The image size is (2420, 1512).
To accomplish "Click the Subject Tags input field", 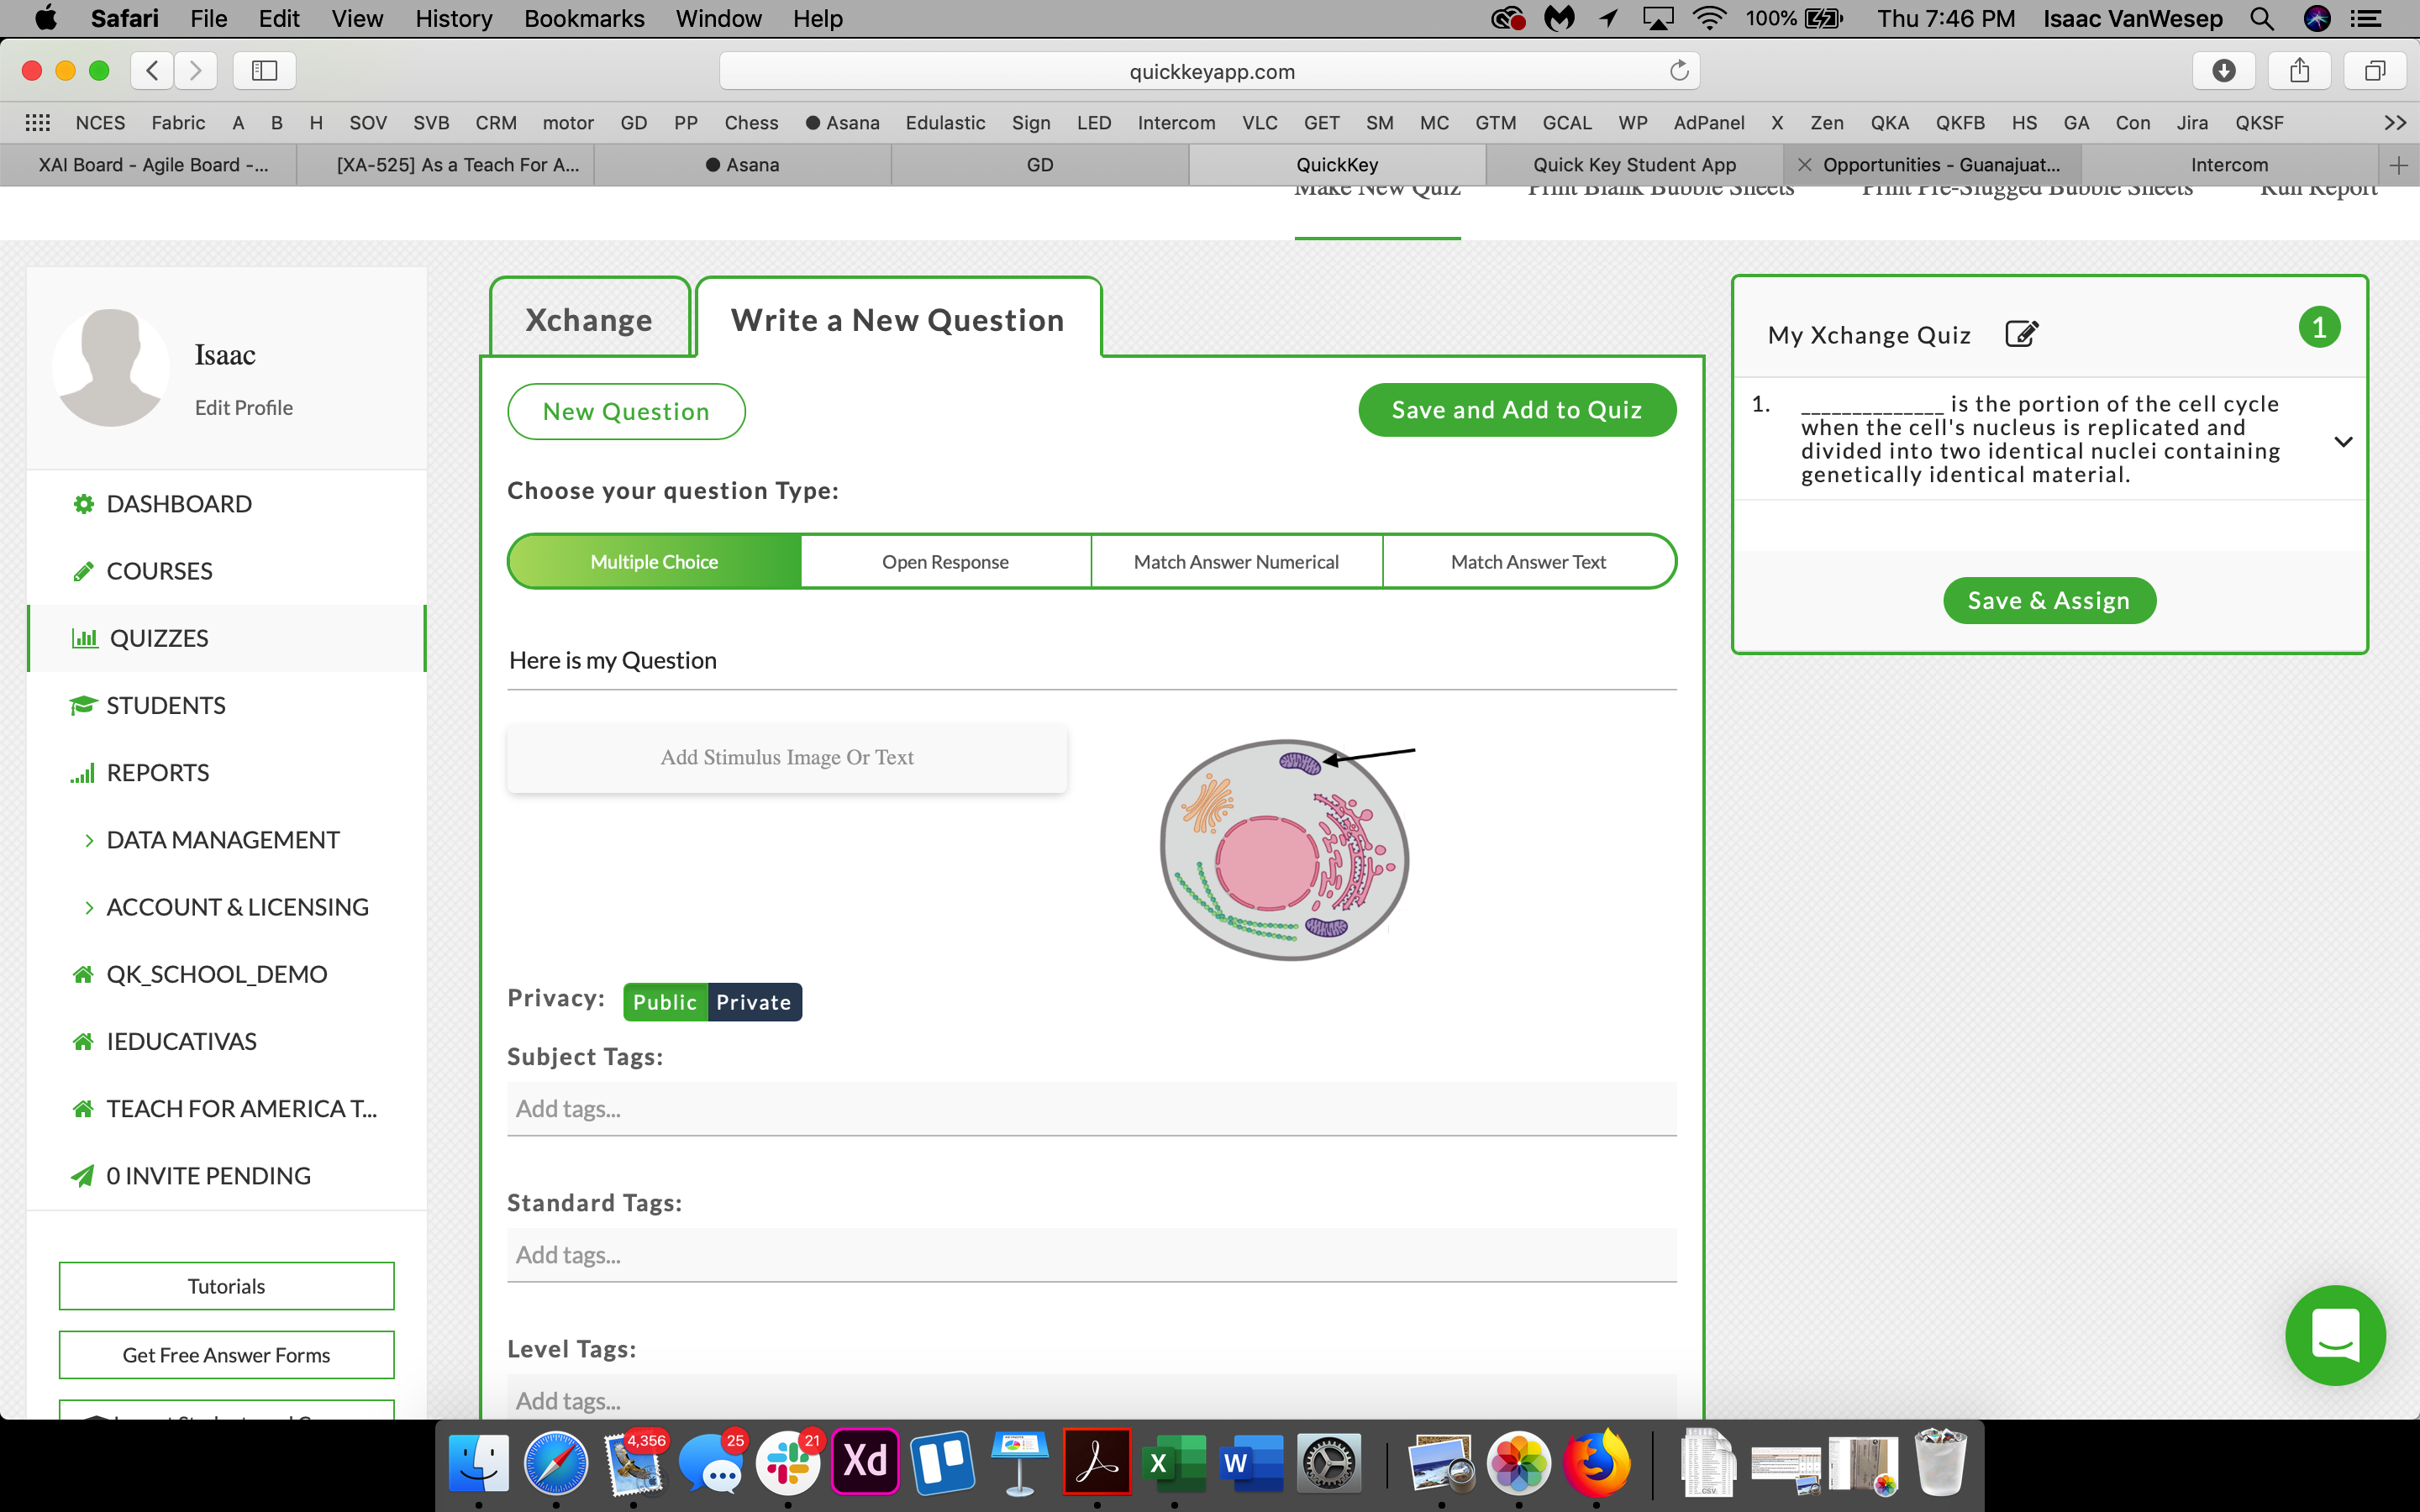I will click(x=1091, y=1109).
